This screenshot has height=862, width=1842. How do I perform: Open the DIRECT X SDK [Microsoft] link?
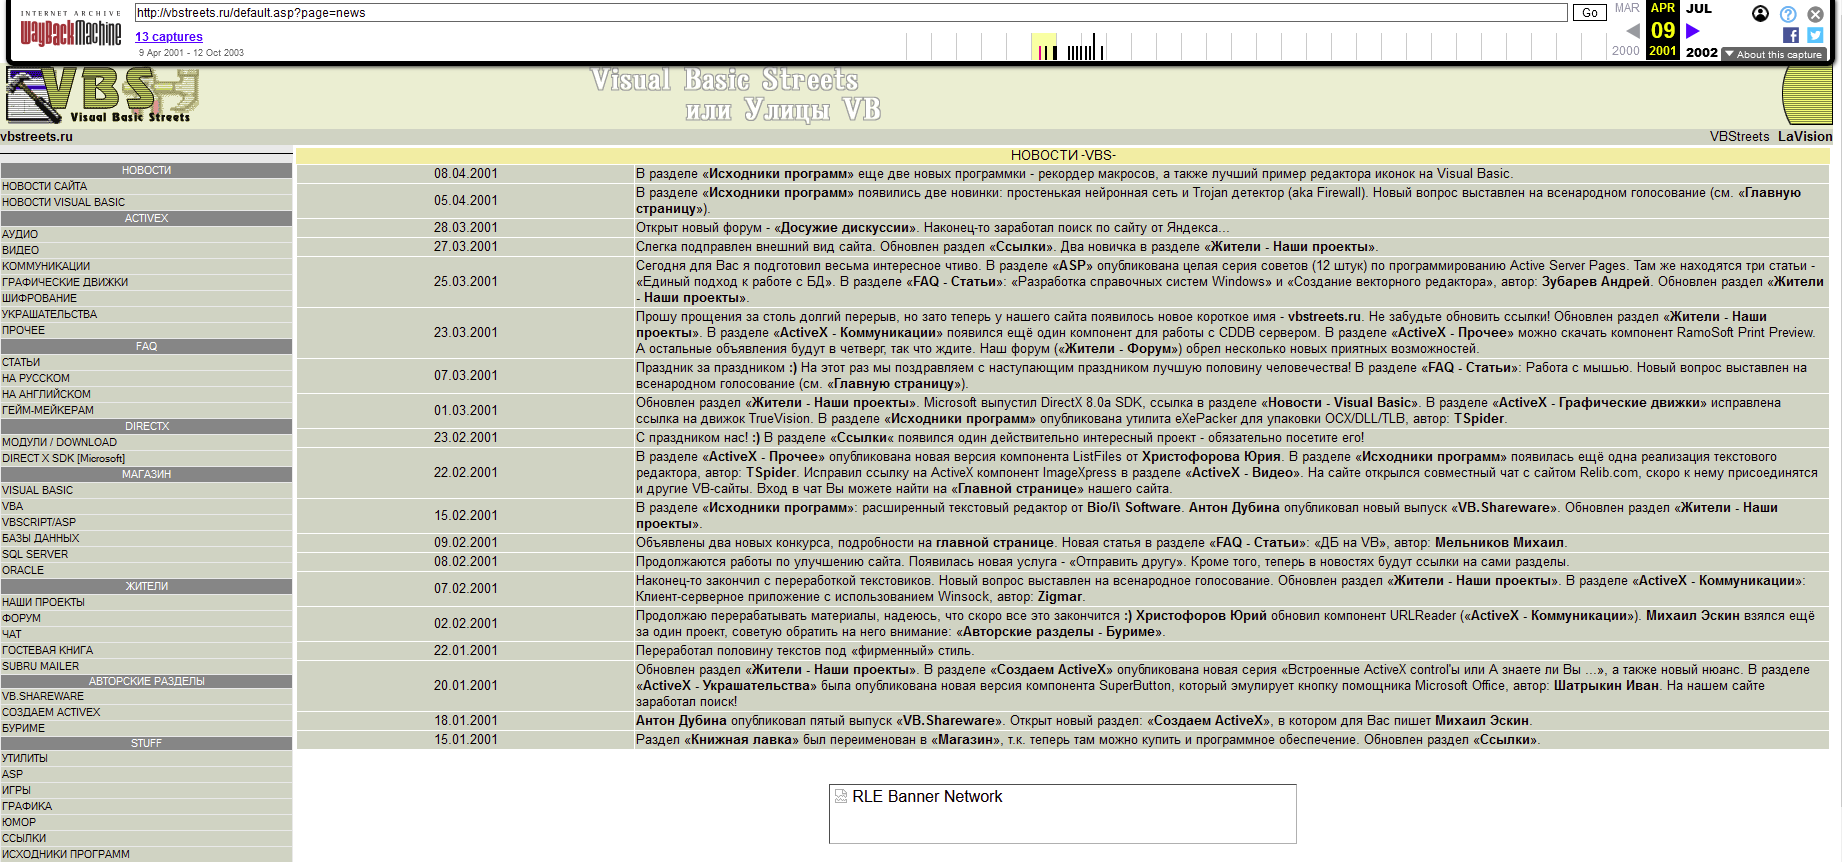point(63,458)
